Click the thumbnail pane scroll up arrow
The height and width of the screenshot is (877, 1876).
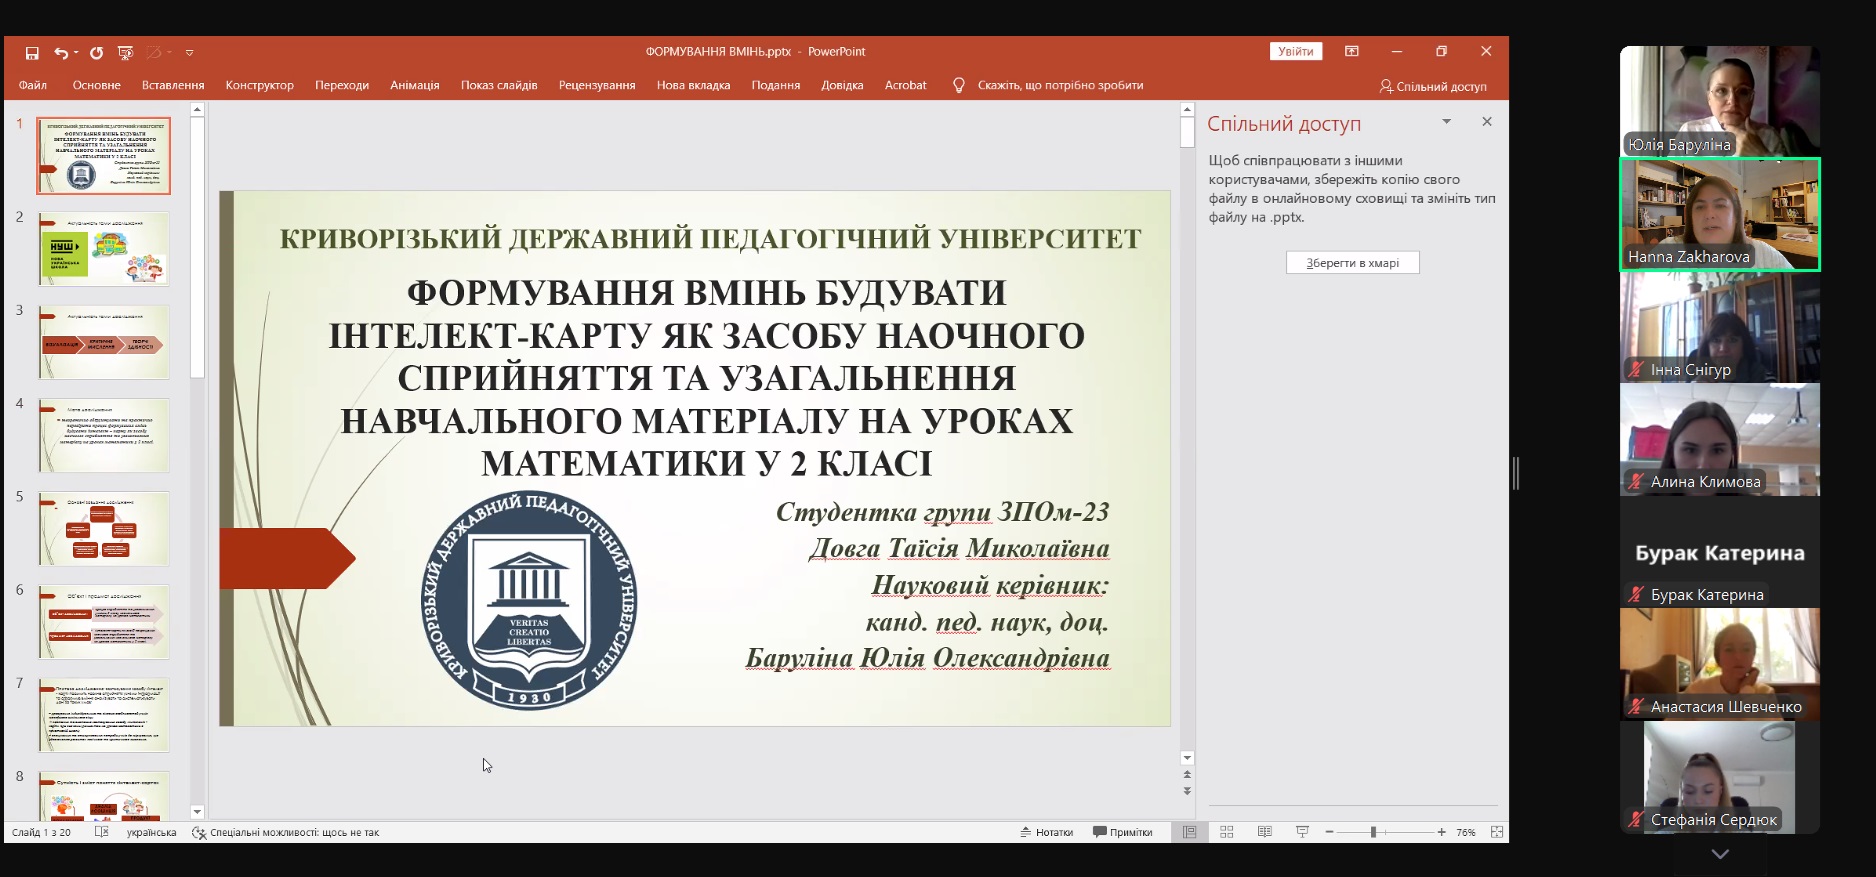197,110
